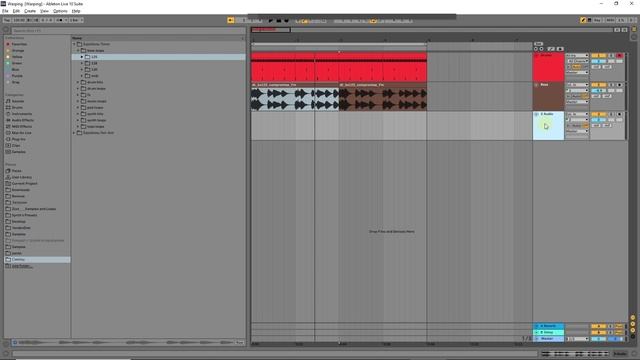Select the Sounds browser category
The height and width of the screenshot is (360, 640).
pyautogui.click(x=18, y=101)
